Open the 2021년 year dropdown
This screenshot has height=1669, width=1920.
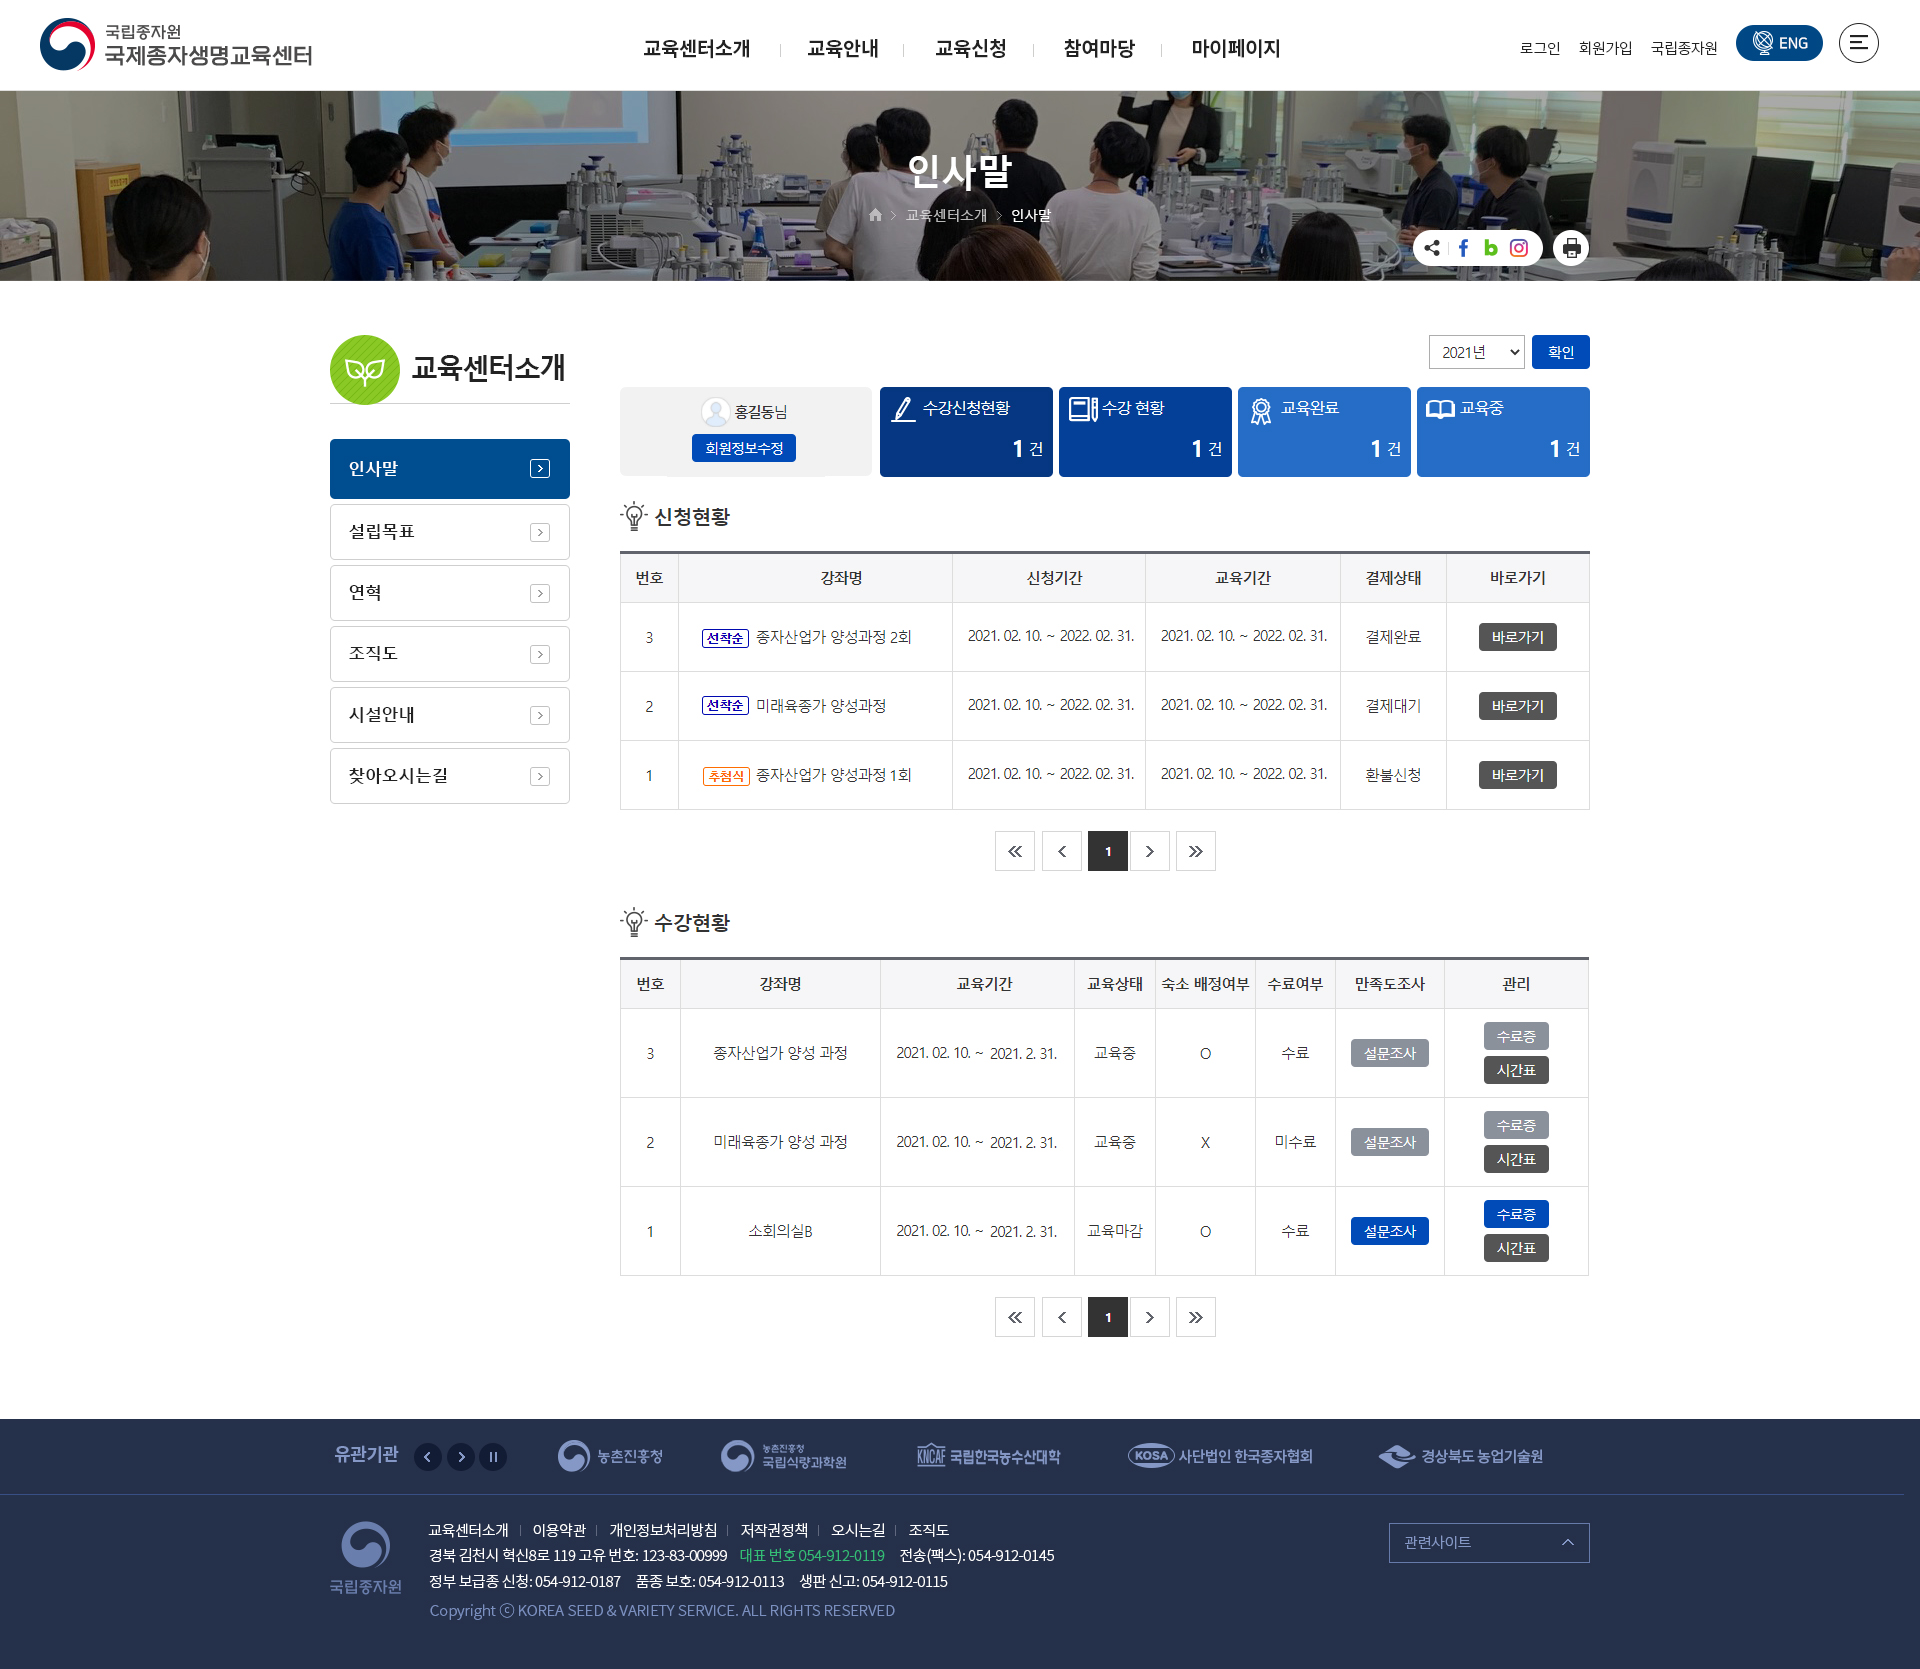click(1476, 352)
